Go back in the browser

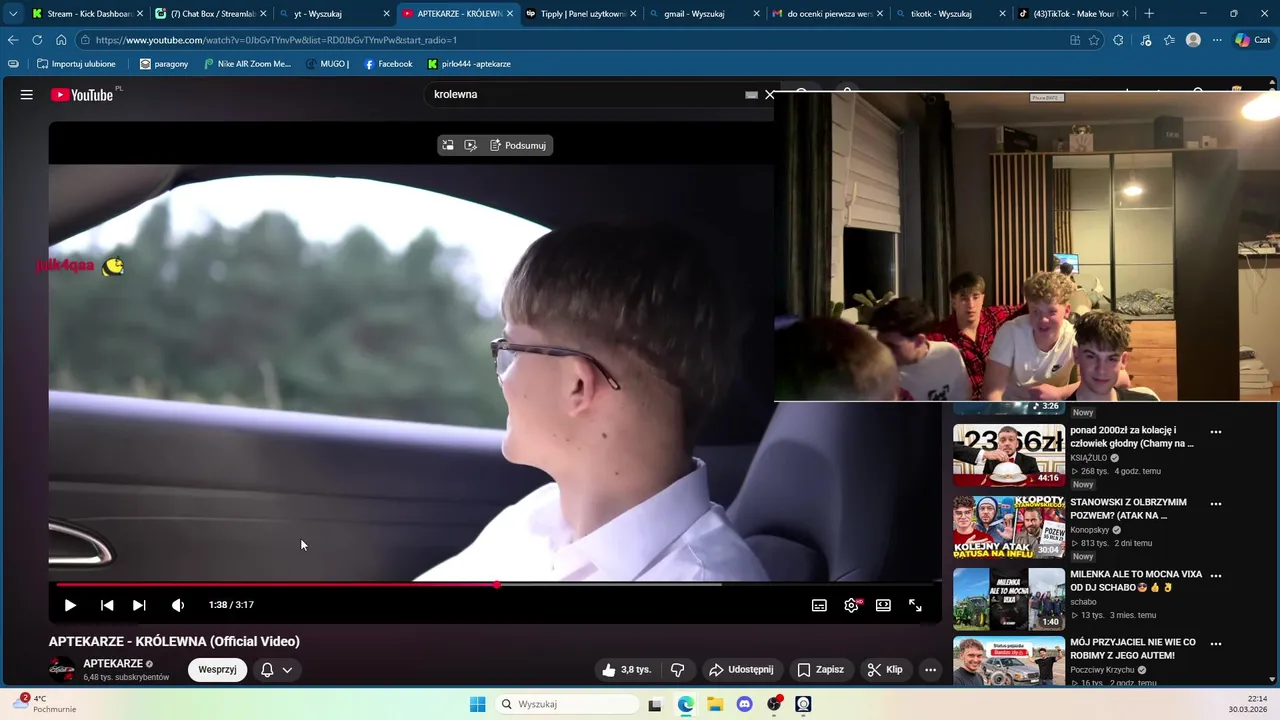pyautogui.click(x=13, y=40)
